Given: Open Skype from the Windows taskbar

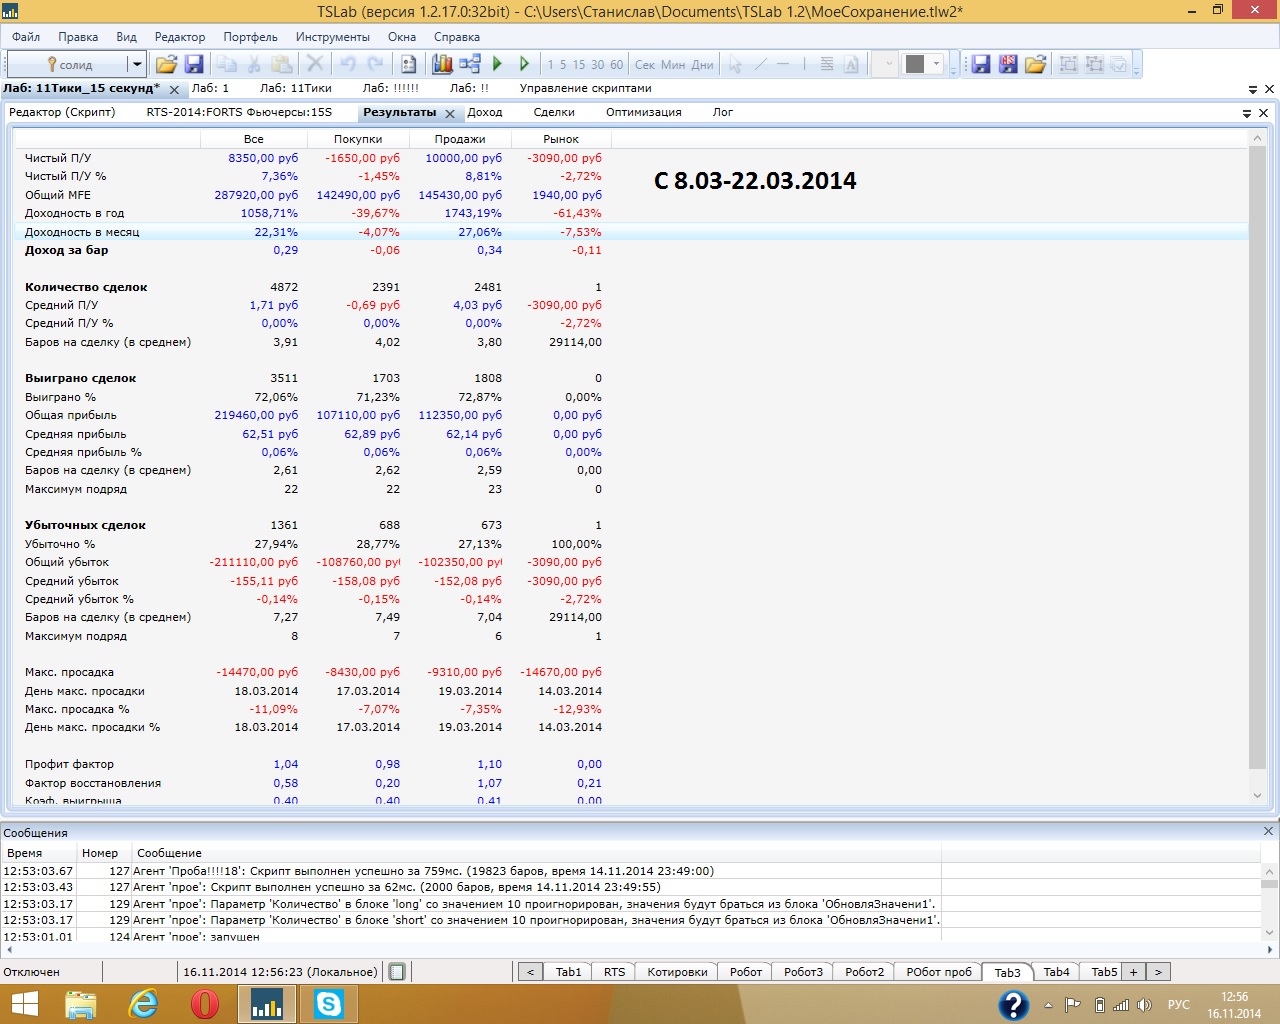Looking at the screenshot, I should (x=328, y=1004).
